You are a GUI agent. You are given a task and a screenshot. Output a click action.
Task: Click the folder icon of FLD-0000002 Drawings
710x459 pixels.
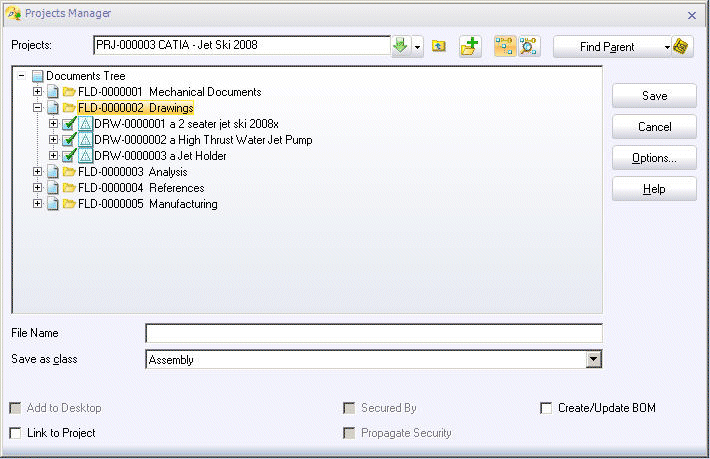coord(69,108)
